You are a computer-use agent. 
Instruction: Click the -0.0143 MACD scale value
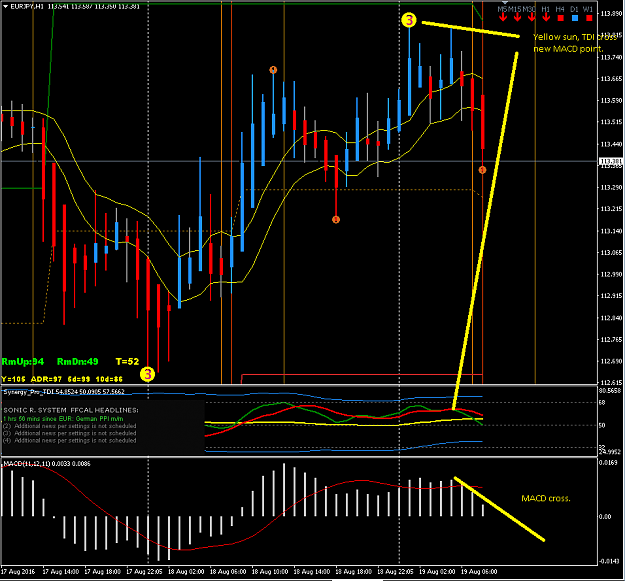tap(609, 561)
